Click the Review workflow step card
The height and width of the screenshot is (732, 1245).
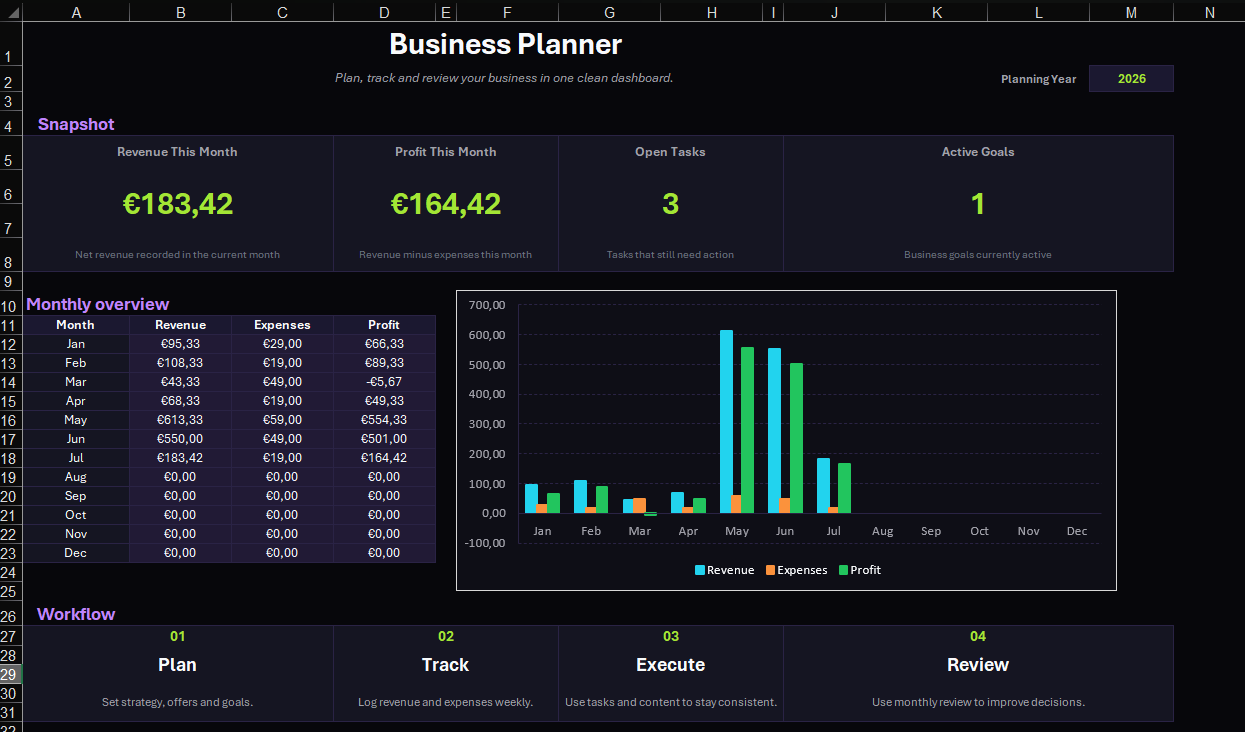pyautogui.click(x=978, y=673)
